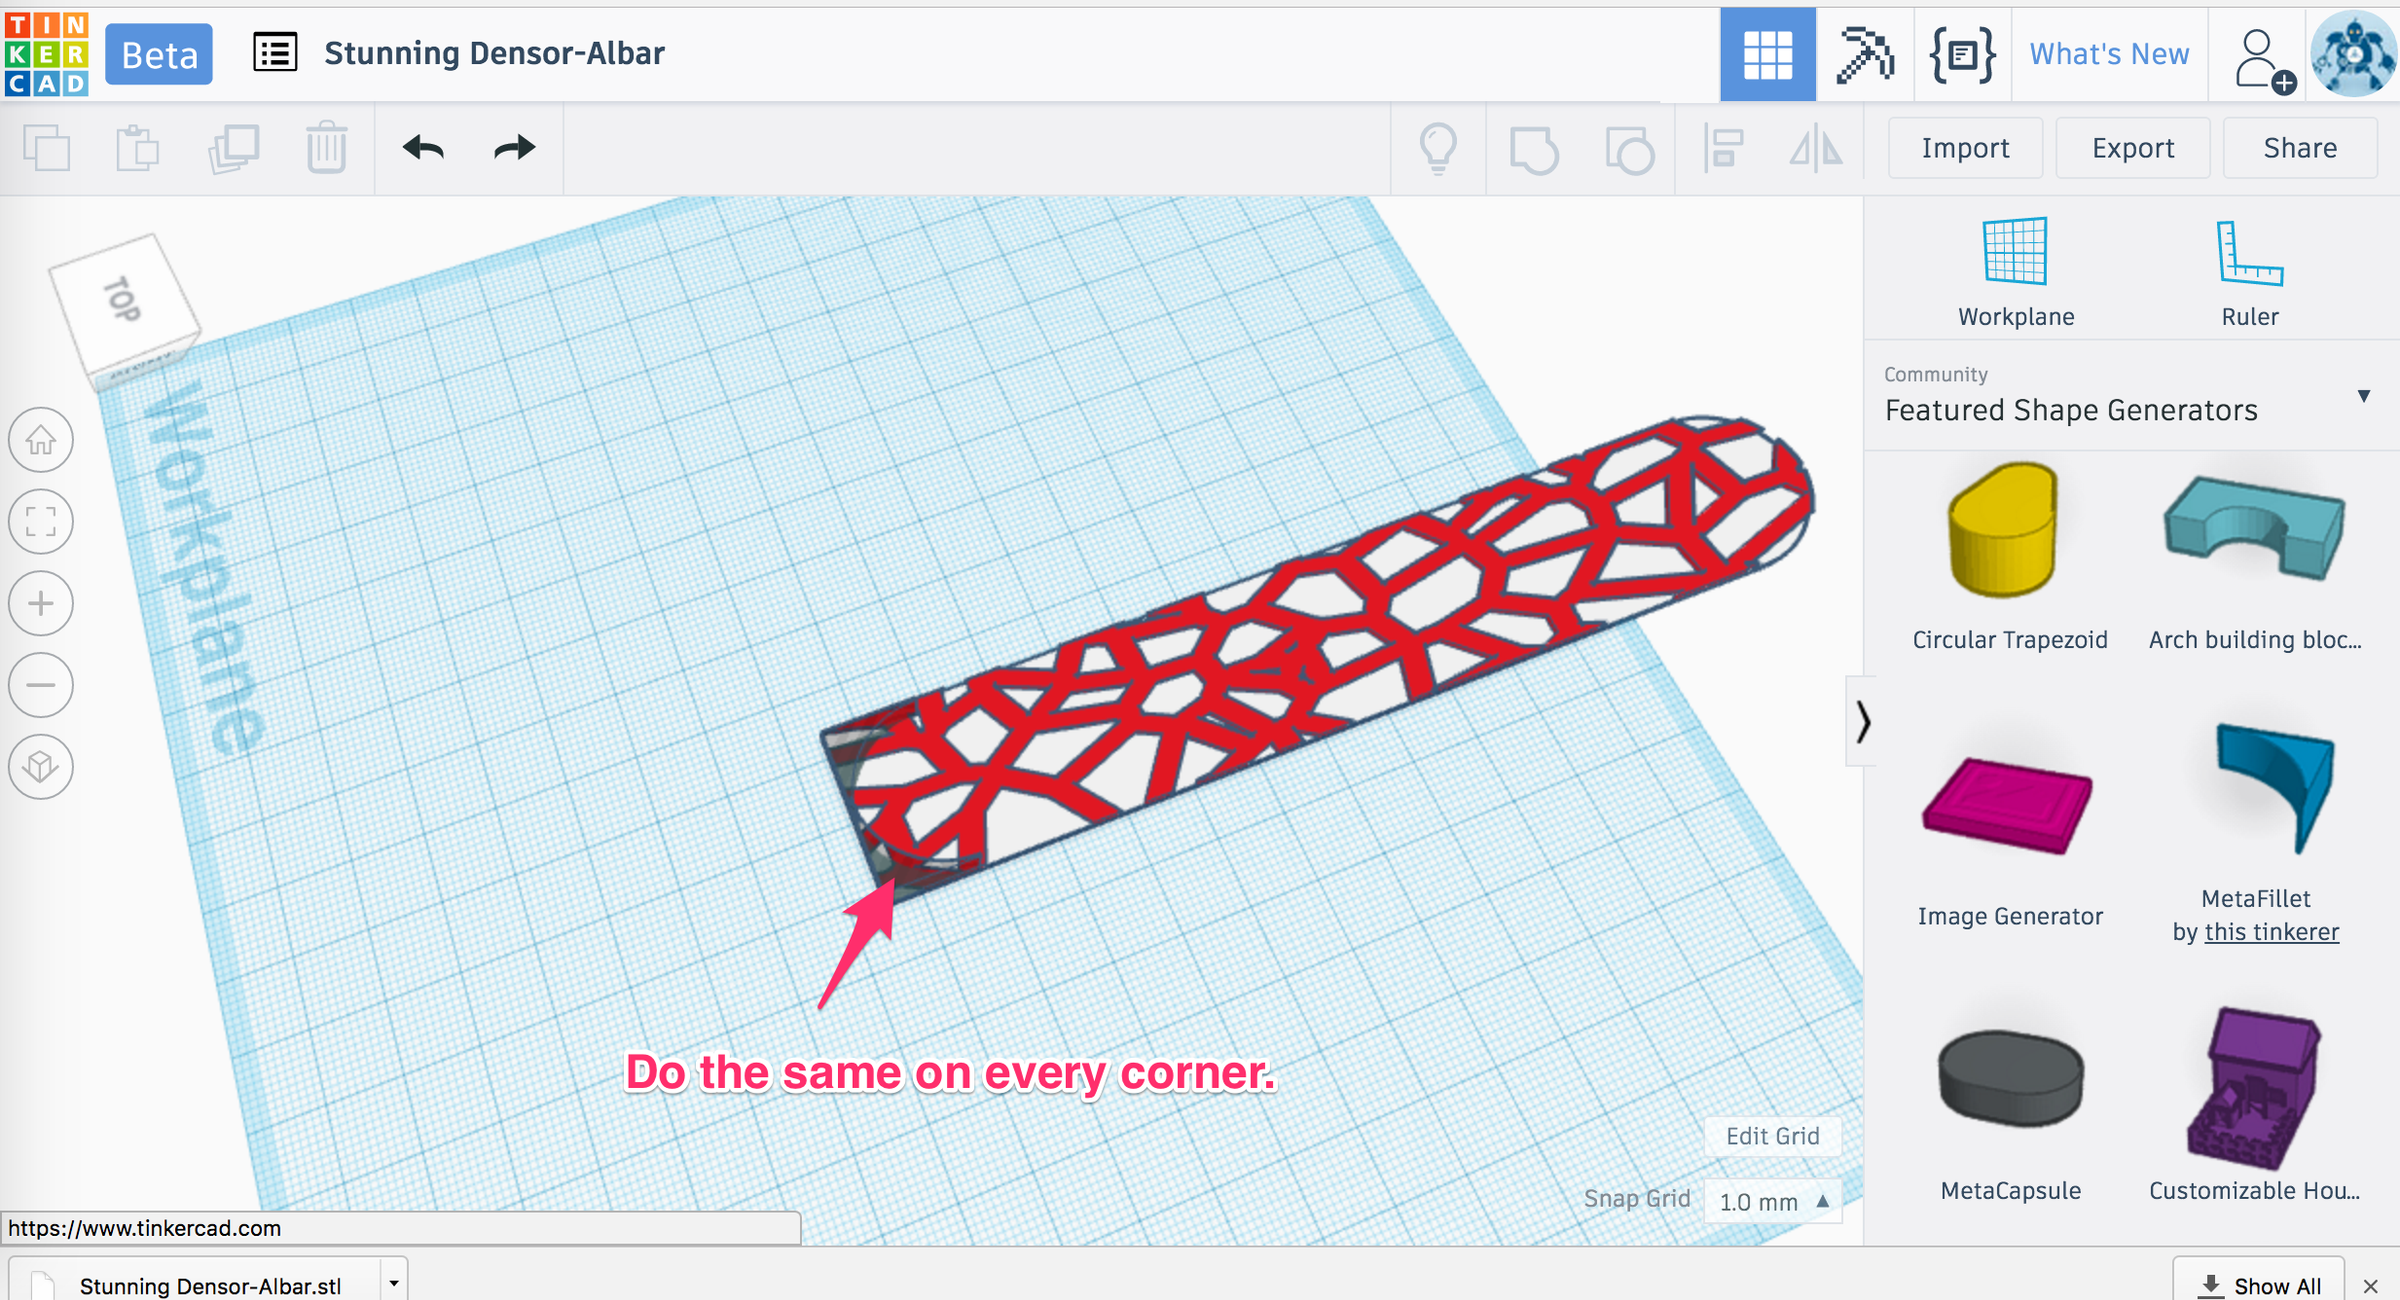Viewport: 2400px width, 1300px height.
Task: Duplicate the shape with the duplicate icon
Action: pyautogui.click(x=233, y=146)
